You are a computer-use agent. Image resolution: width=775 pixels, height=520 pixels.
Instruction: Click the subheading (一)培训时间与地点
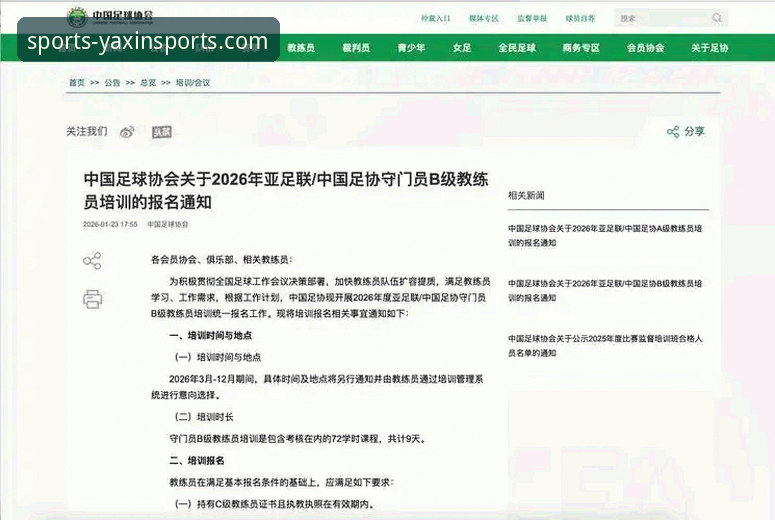(218, 357)
